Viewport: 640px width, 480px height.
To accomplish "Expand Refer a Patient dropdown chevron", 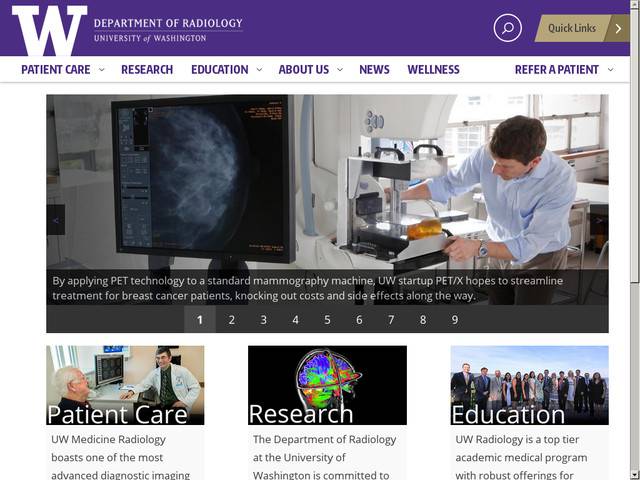I will tap(610, 69).
